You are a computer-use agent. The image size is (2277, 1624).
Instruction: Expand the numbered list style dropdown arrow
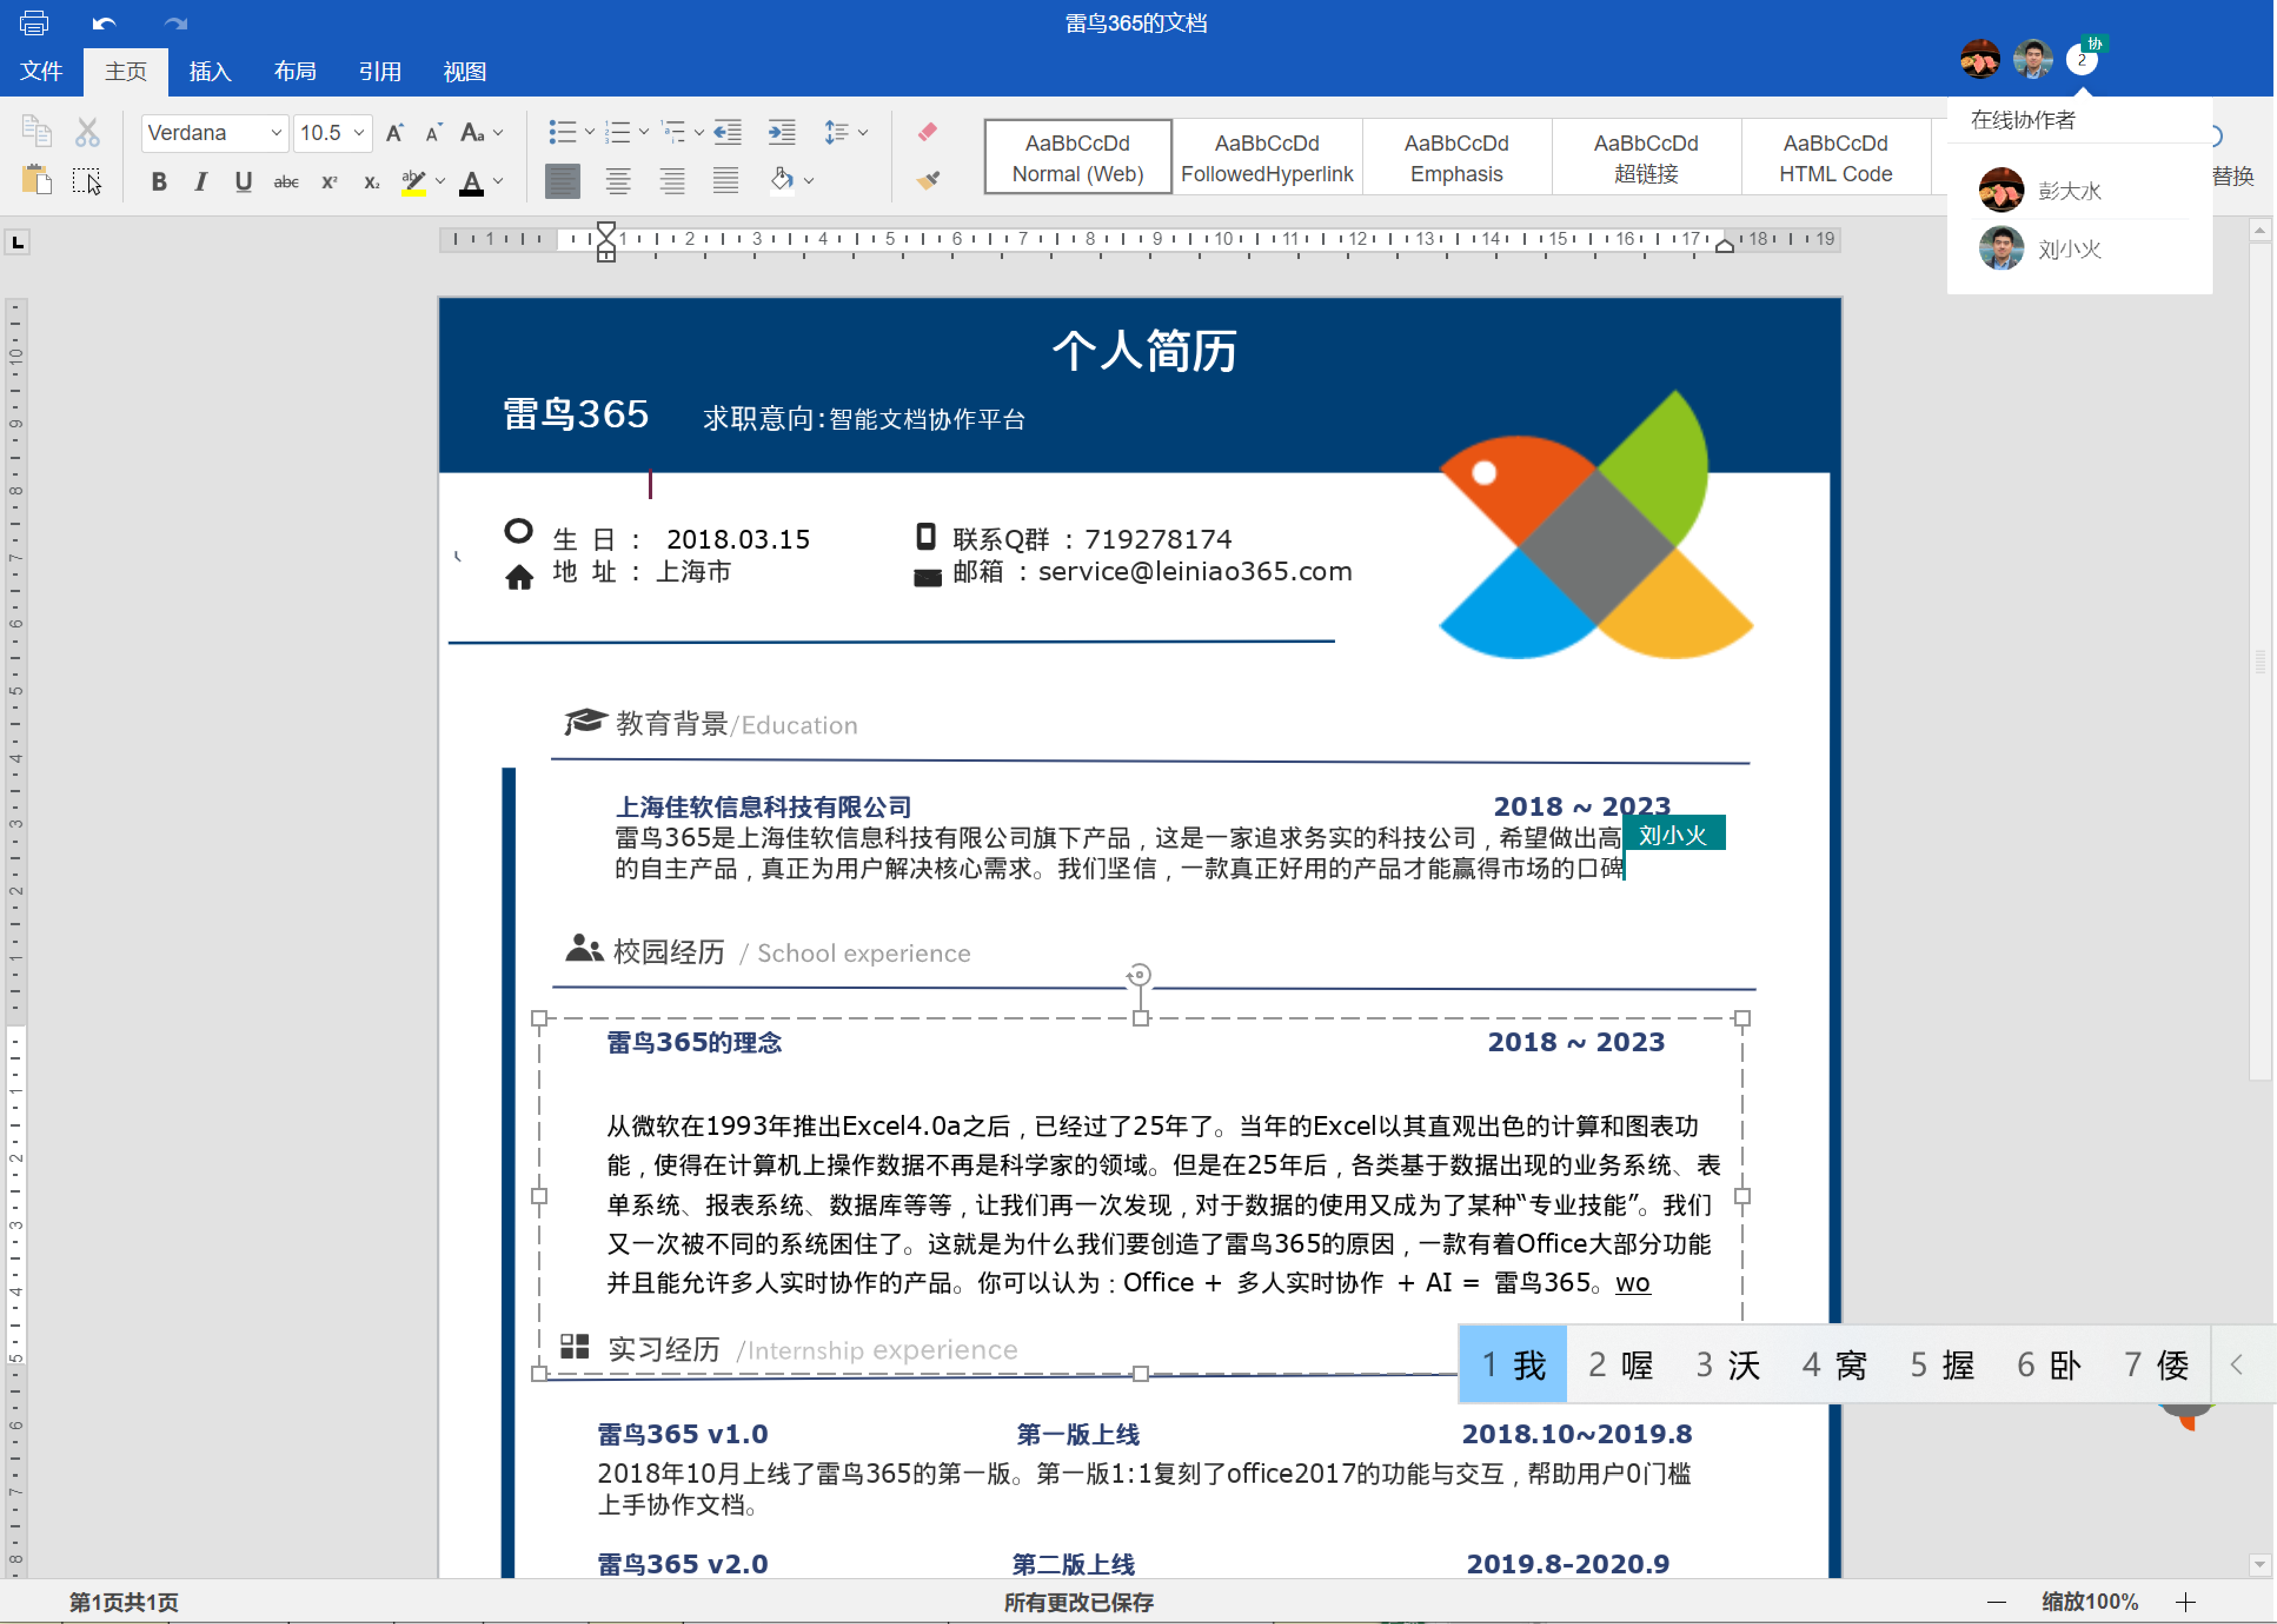pyautogui.click(x=643, y=132)
